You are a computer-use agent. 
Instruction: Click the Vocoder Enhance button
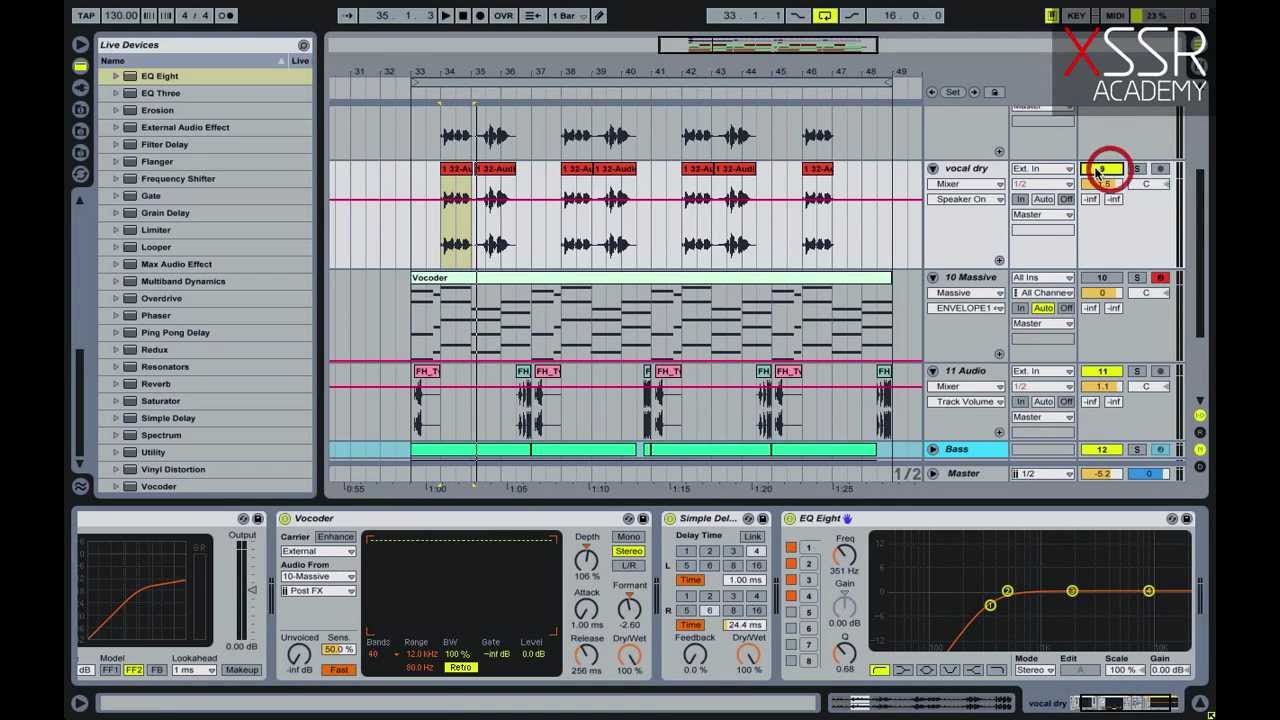click(x=335, y=537)
